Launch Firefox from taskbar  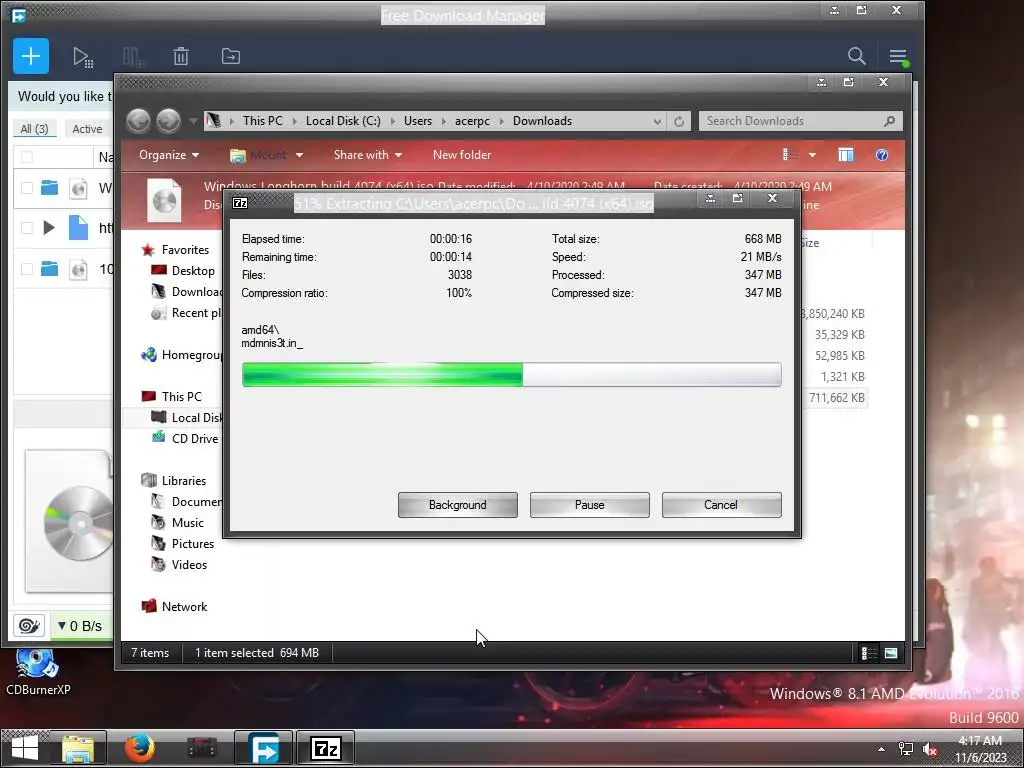[139, 748]
